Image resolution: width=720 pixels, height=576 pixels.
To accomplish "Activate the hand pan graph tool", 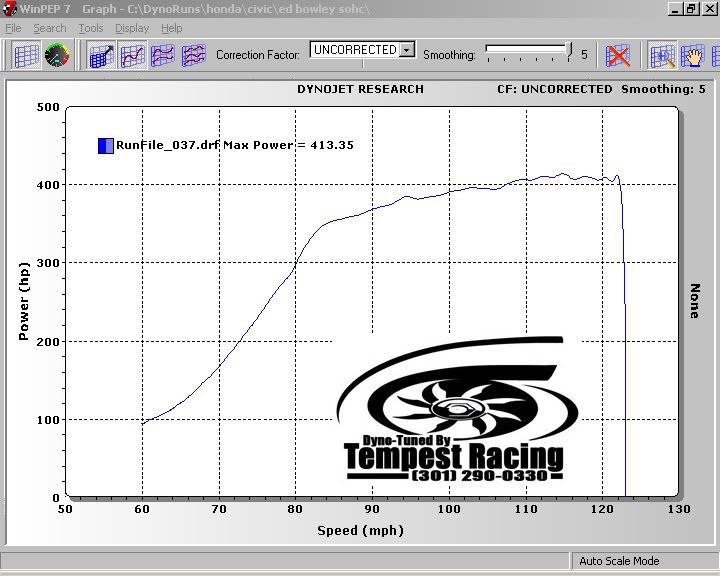I will click(692, 56).
